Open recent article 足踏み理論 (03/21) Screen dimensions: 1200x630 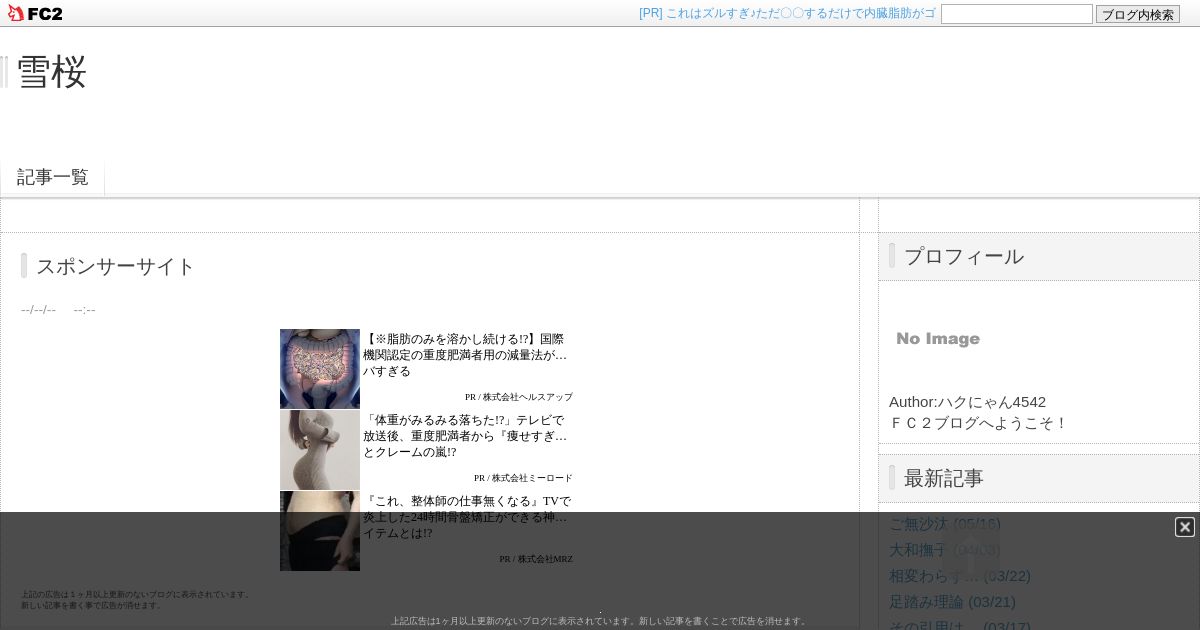point(952,602)
